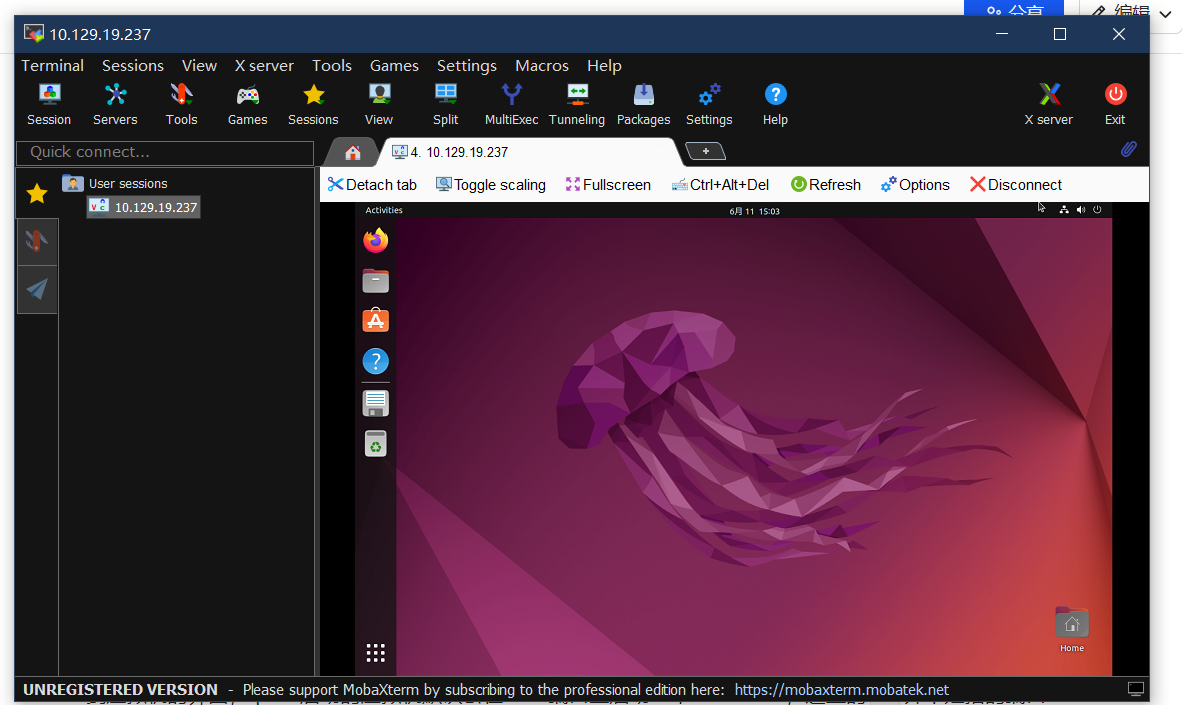This screenshot has width=1182, height=705.
Task: Open the Session toolbar icon
Action: click(49, 104)
